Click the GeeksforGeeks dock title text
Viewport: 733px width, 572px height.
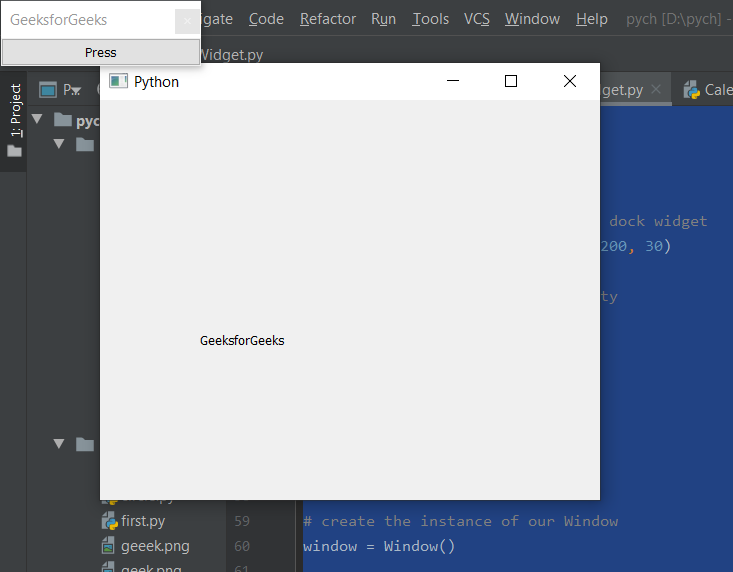[58, 20]
